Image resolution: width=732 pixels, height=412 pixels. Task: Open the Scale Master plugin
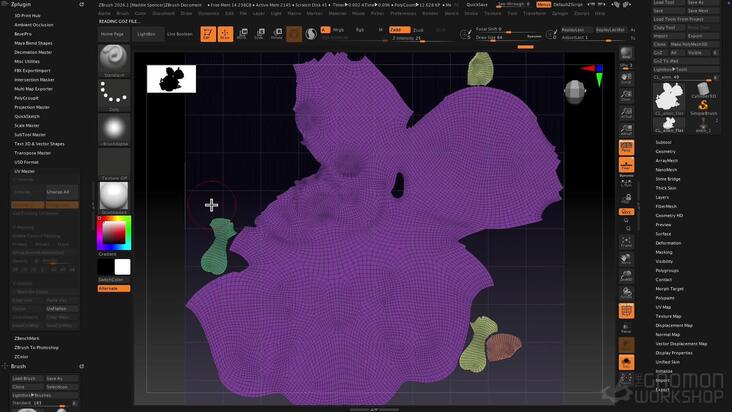click(x=27, y=126)
